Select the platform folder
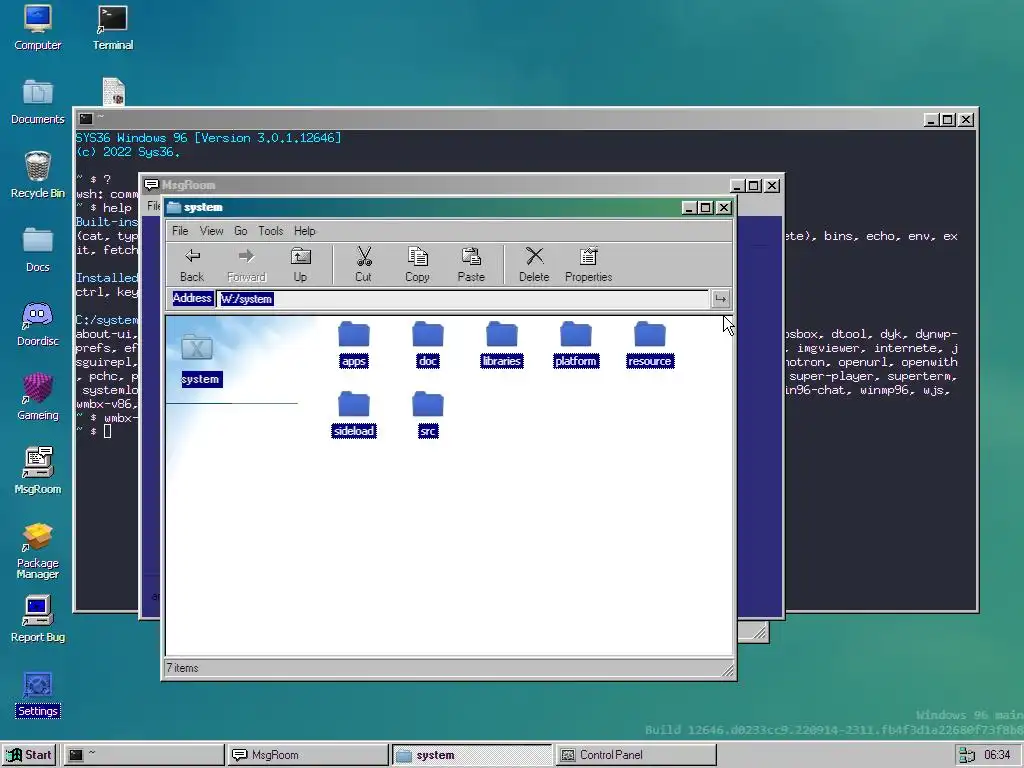Viewport: 1024px width, 768px height. [575, 345]
